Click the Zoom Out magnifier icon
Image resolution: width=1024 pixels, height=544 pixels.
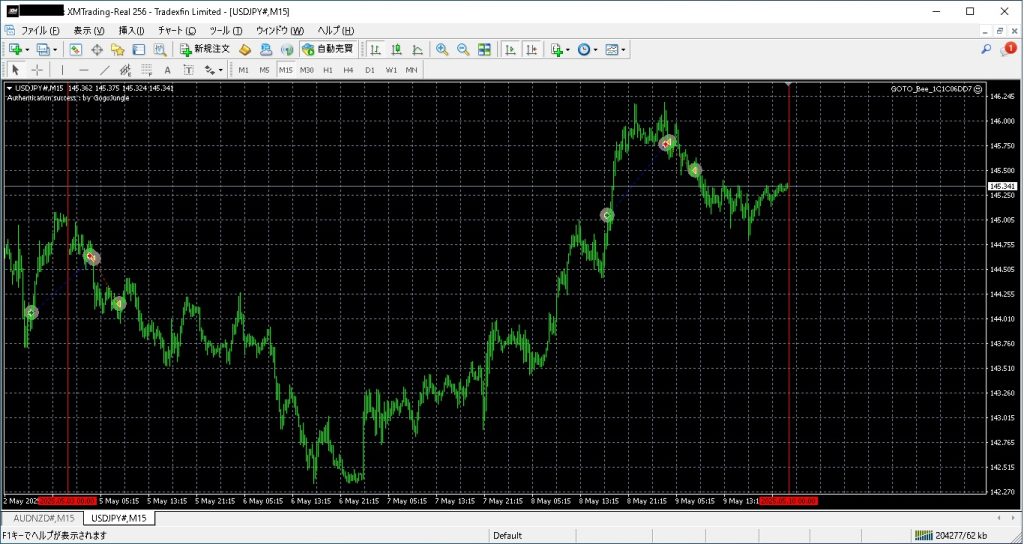coord(463,49)
